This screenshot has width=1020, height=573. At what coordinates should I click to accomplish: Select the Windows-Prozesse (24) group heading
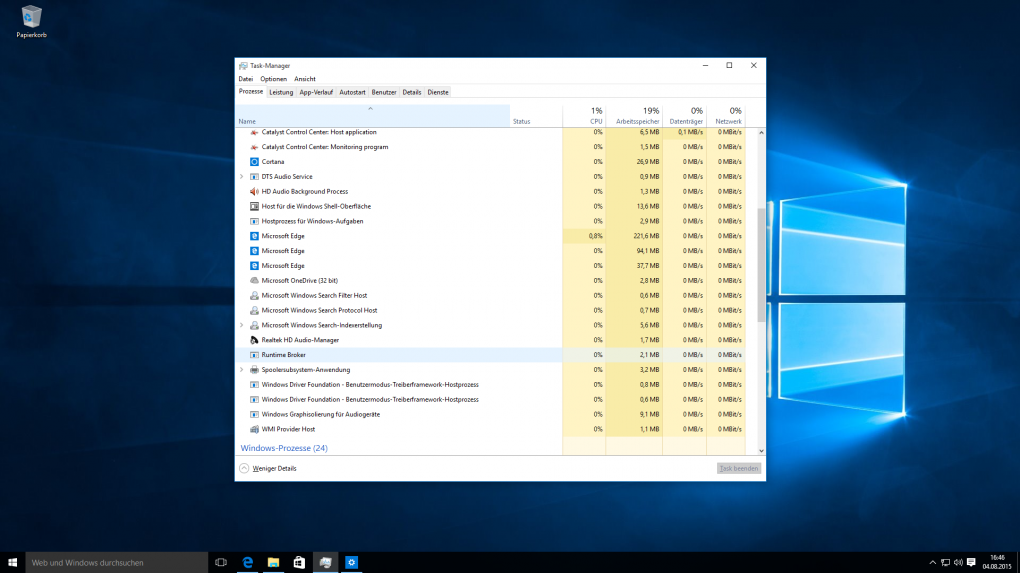[284, 448]
